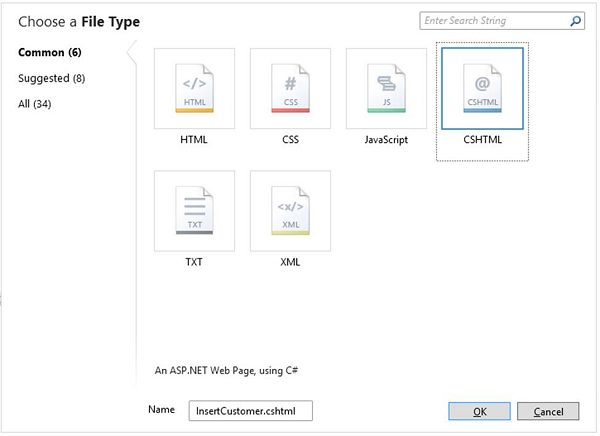Select the HTML file type icon
The width and height of the screenshot is (600, 436).
[x=194, y=88]
